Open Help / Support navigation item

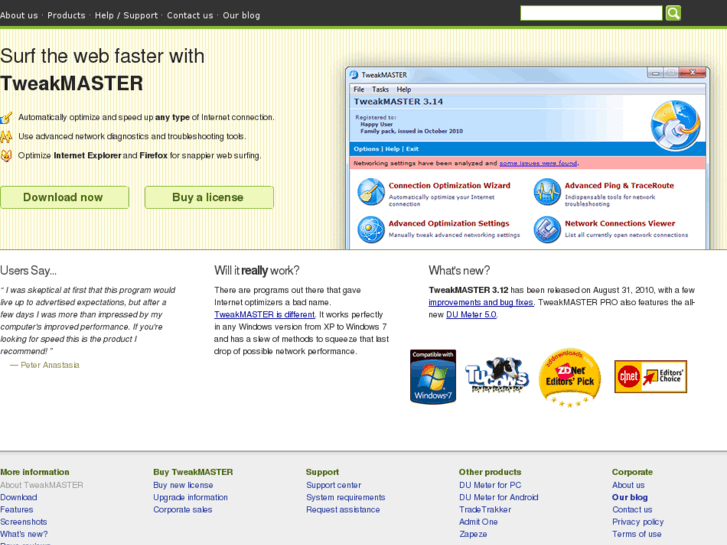(126, 15)
